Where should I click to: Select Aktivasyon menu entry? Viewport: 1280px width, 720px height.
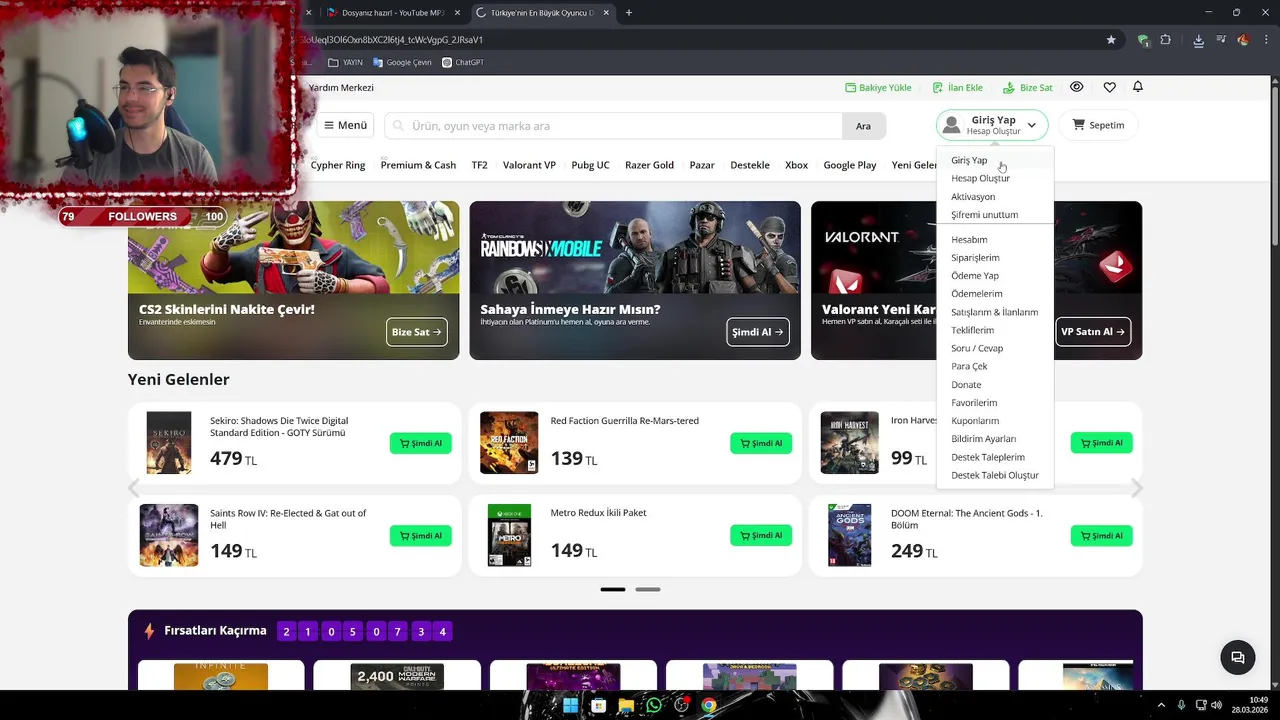click(x=973, y=197)
